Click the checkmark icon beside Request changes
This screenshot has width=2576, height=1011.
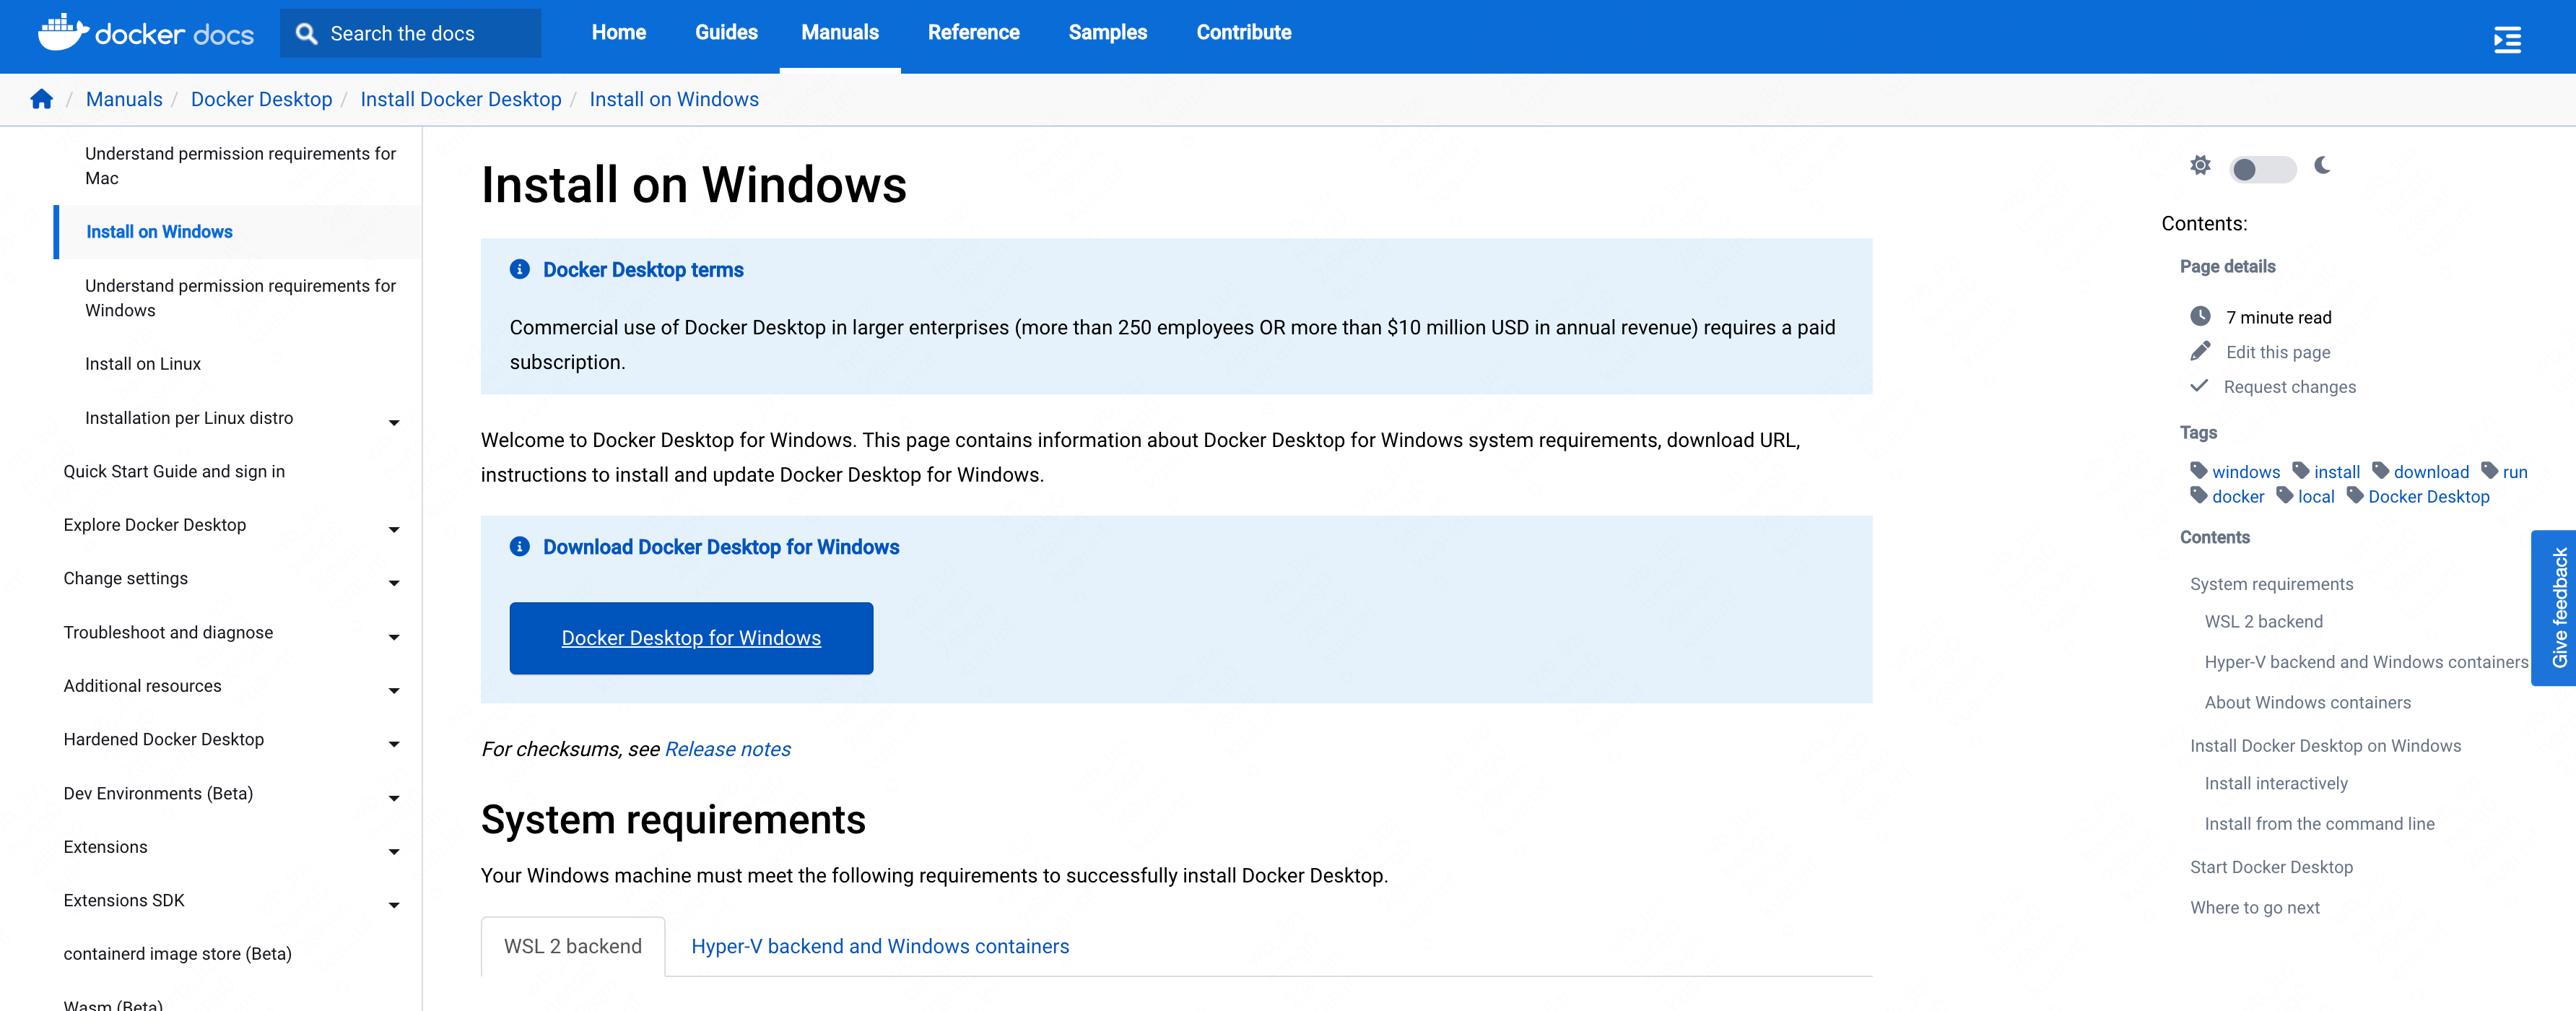(2199, 386)
